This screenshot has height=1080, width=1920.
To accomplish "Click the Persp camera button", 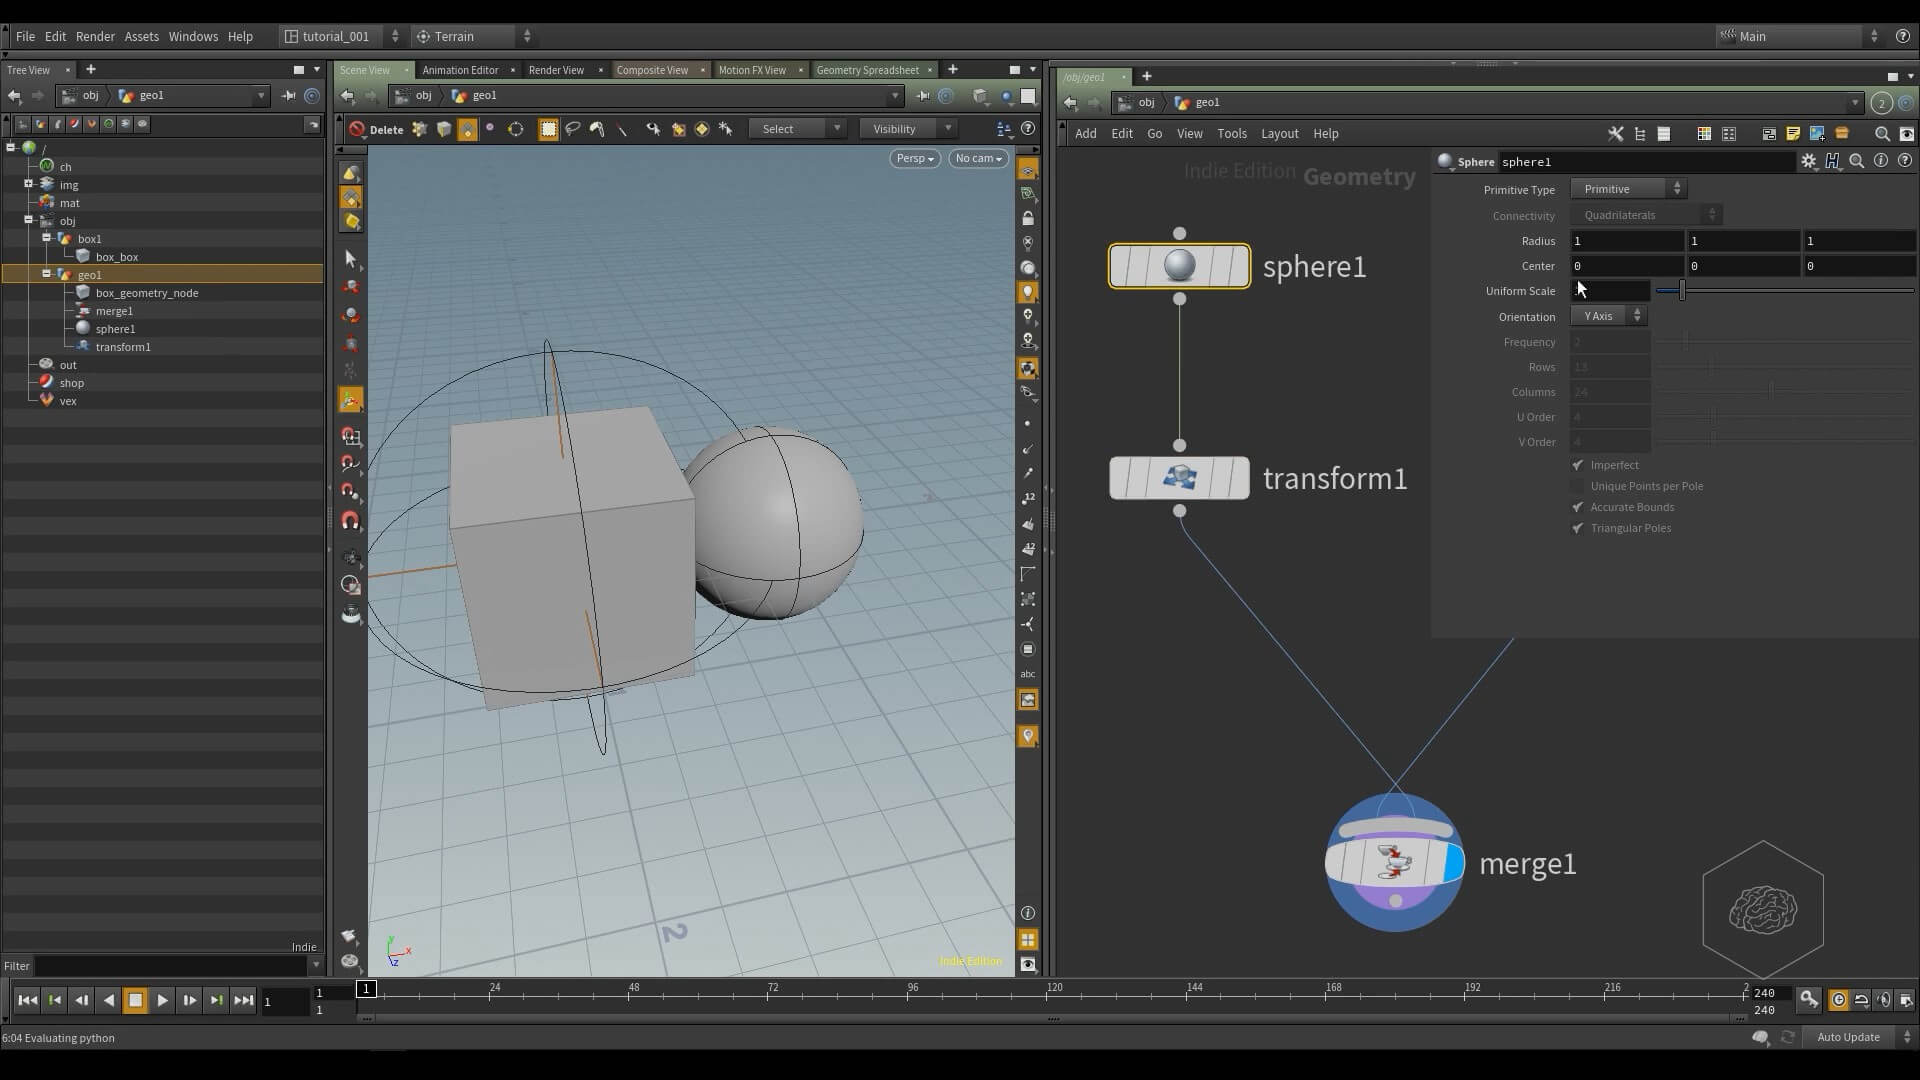I will pyautogui.click(x=914, y=158).
